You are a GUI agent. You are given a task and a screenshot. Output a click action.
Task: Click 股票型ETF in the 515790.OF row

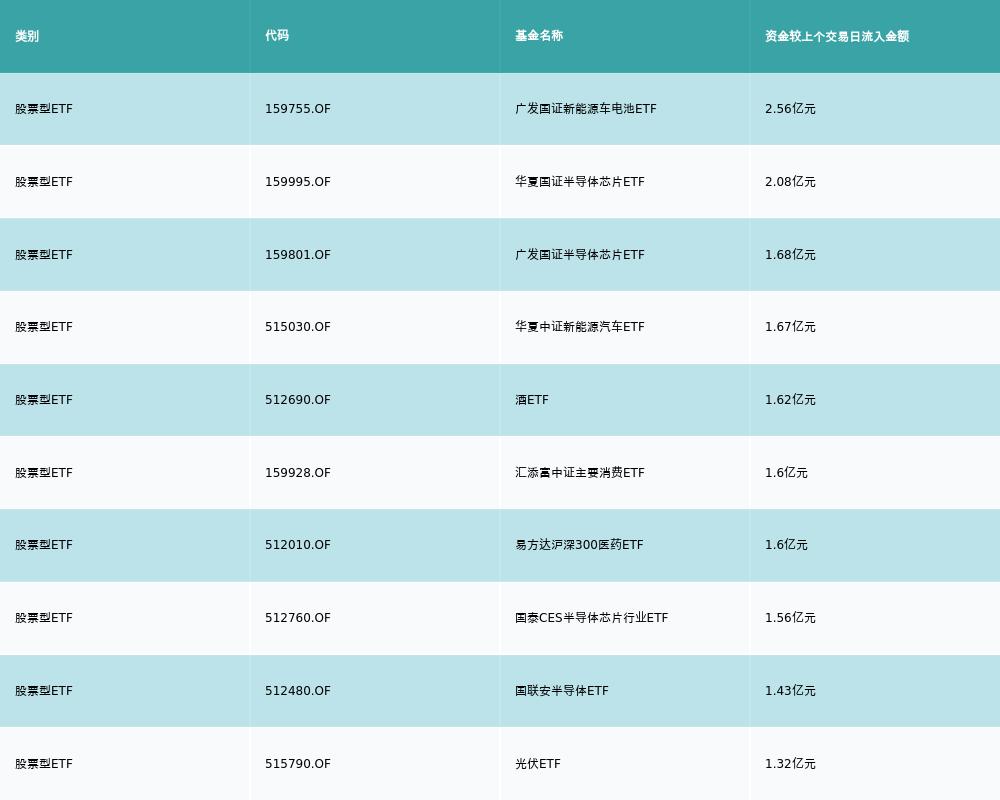[x=44, y=764]
